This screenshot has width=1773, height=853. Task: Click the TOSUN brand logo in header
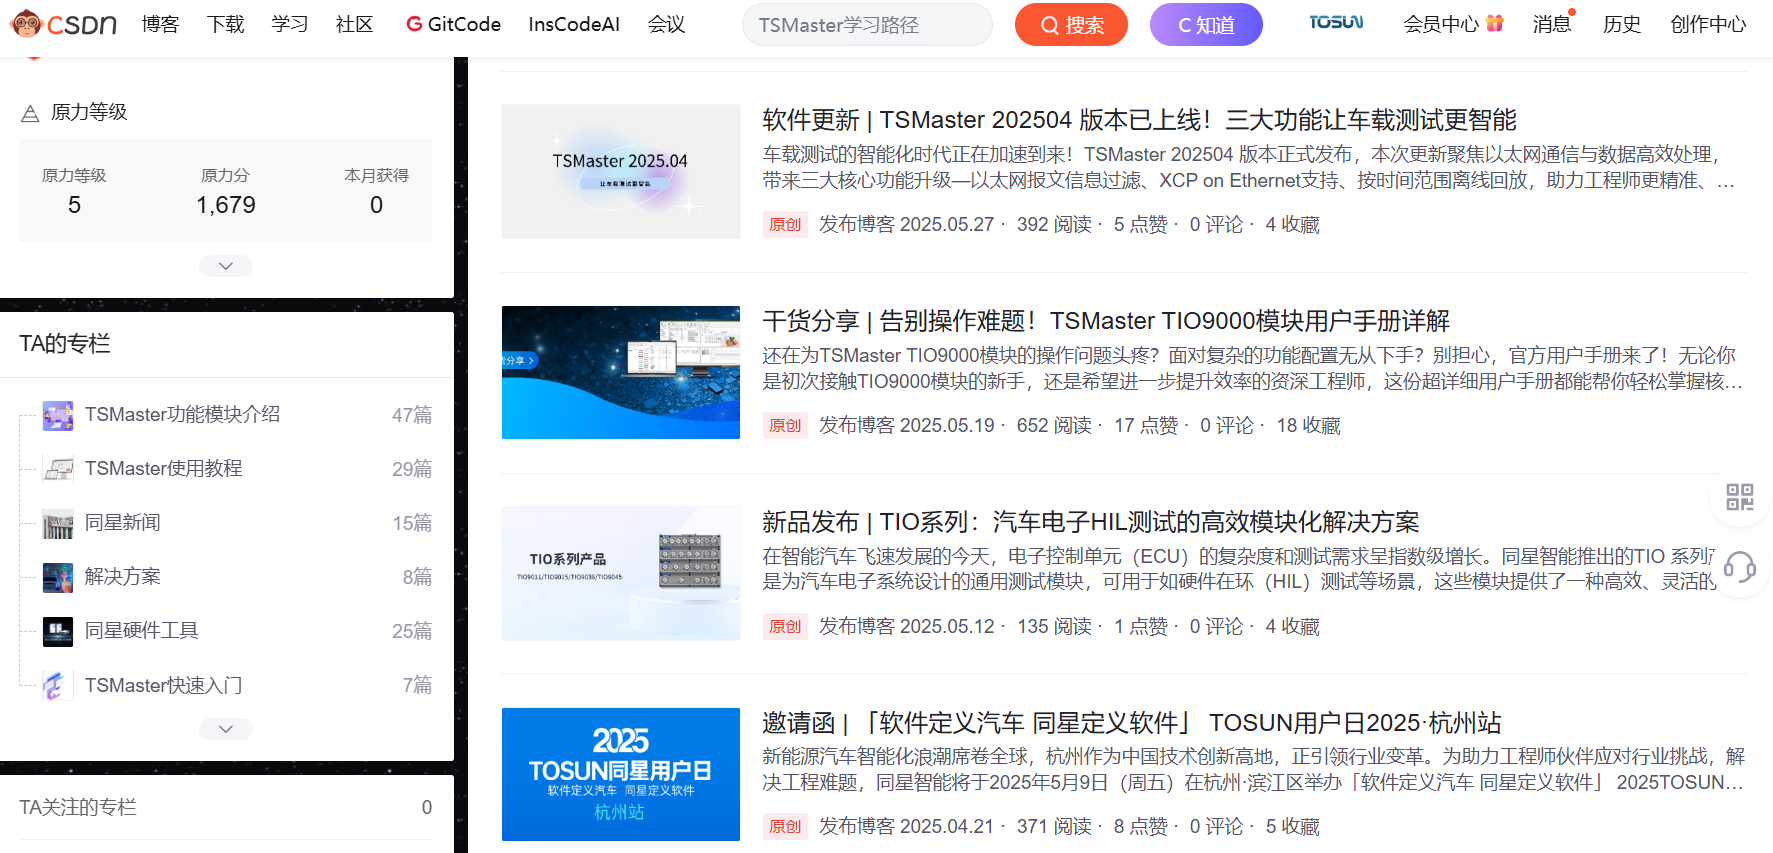point(1336,23)
